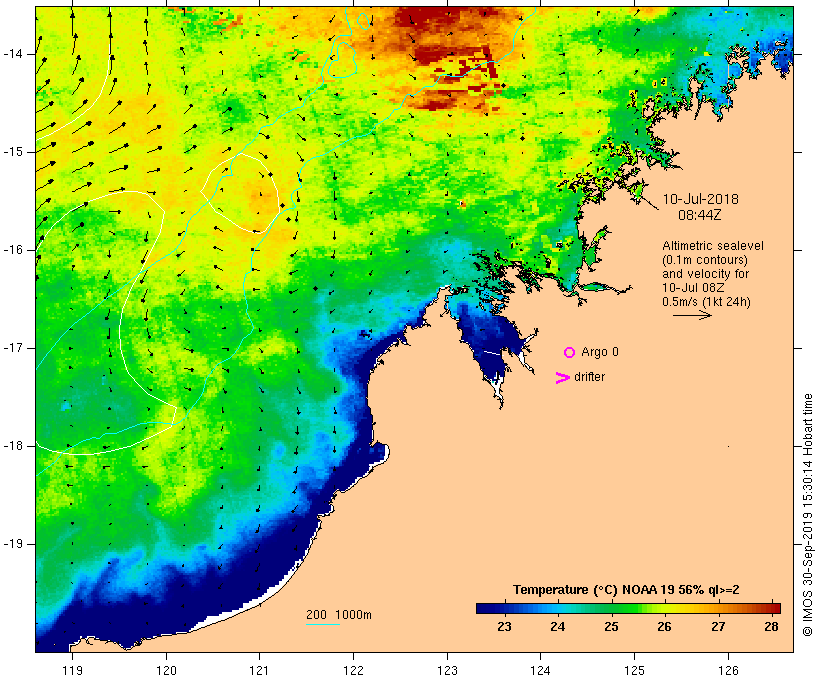Click the magenta drifter arrow legend marker
The height and width of the screenshot is (680, 820).
point(563,378)
